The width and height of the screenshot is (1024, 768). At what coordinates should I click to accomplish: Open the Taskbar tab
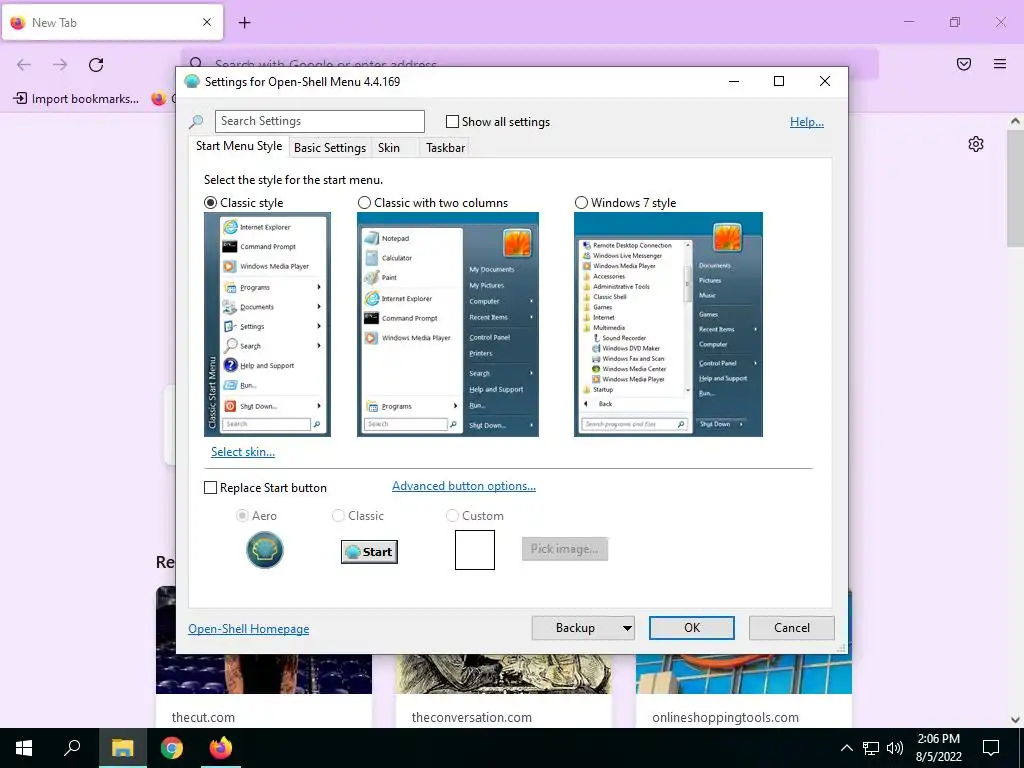(445, 148)
